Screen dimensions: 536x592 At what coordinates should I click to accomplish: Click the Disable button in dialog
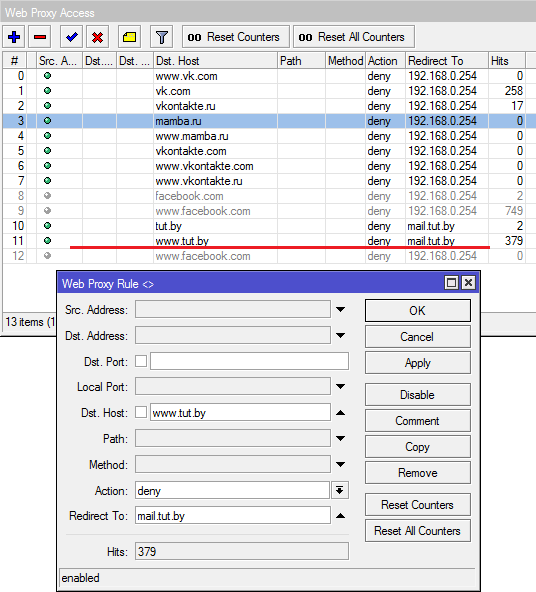418,395
